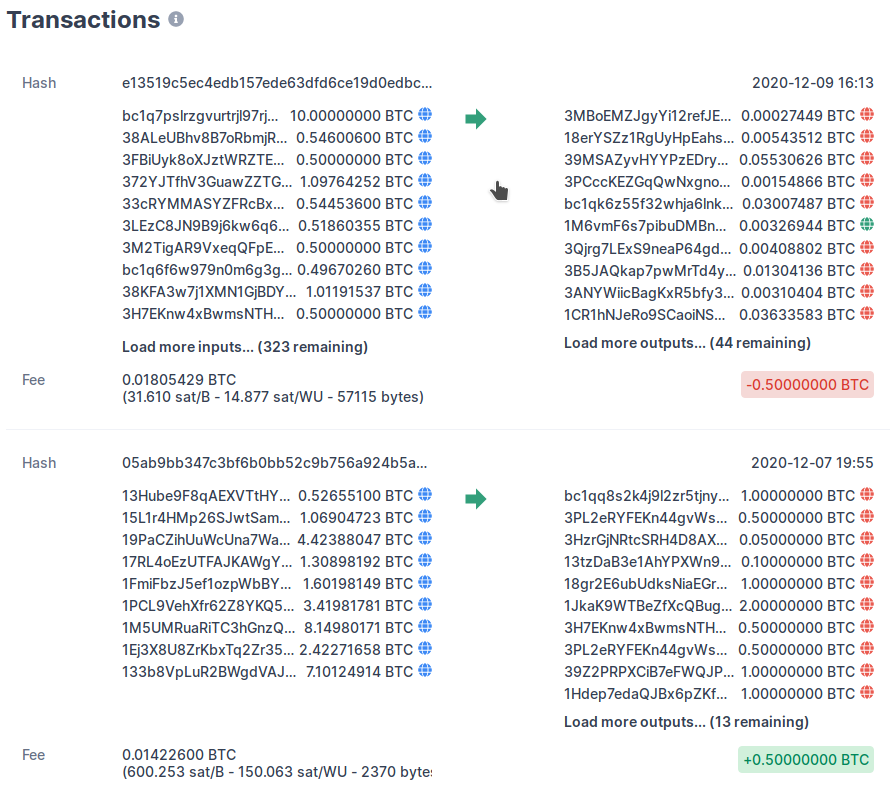
Task: Click blue globe icon for bc1q6f6w979n0m6g3g input
Action: [425, 268]
